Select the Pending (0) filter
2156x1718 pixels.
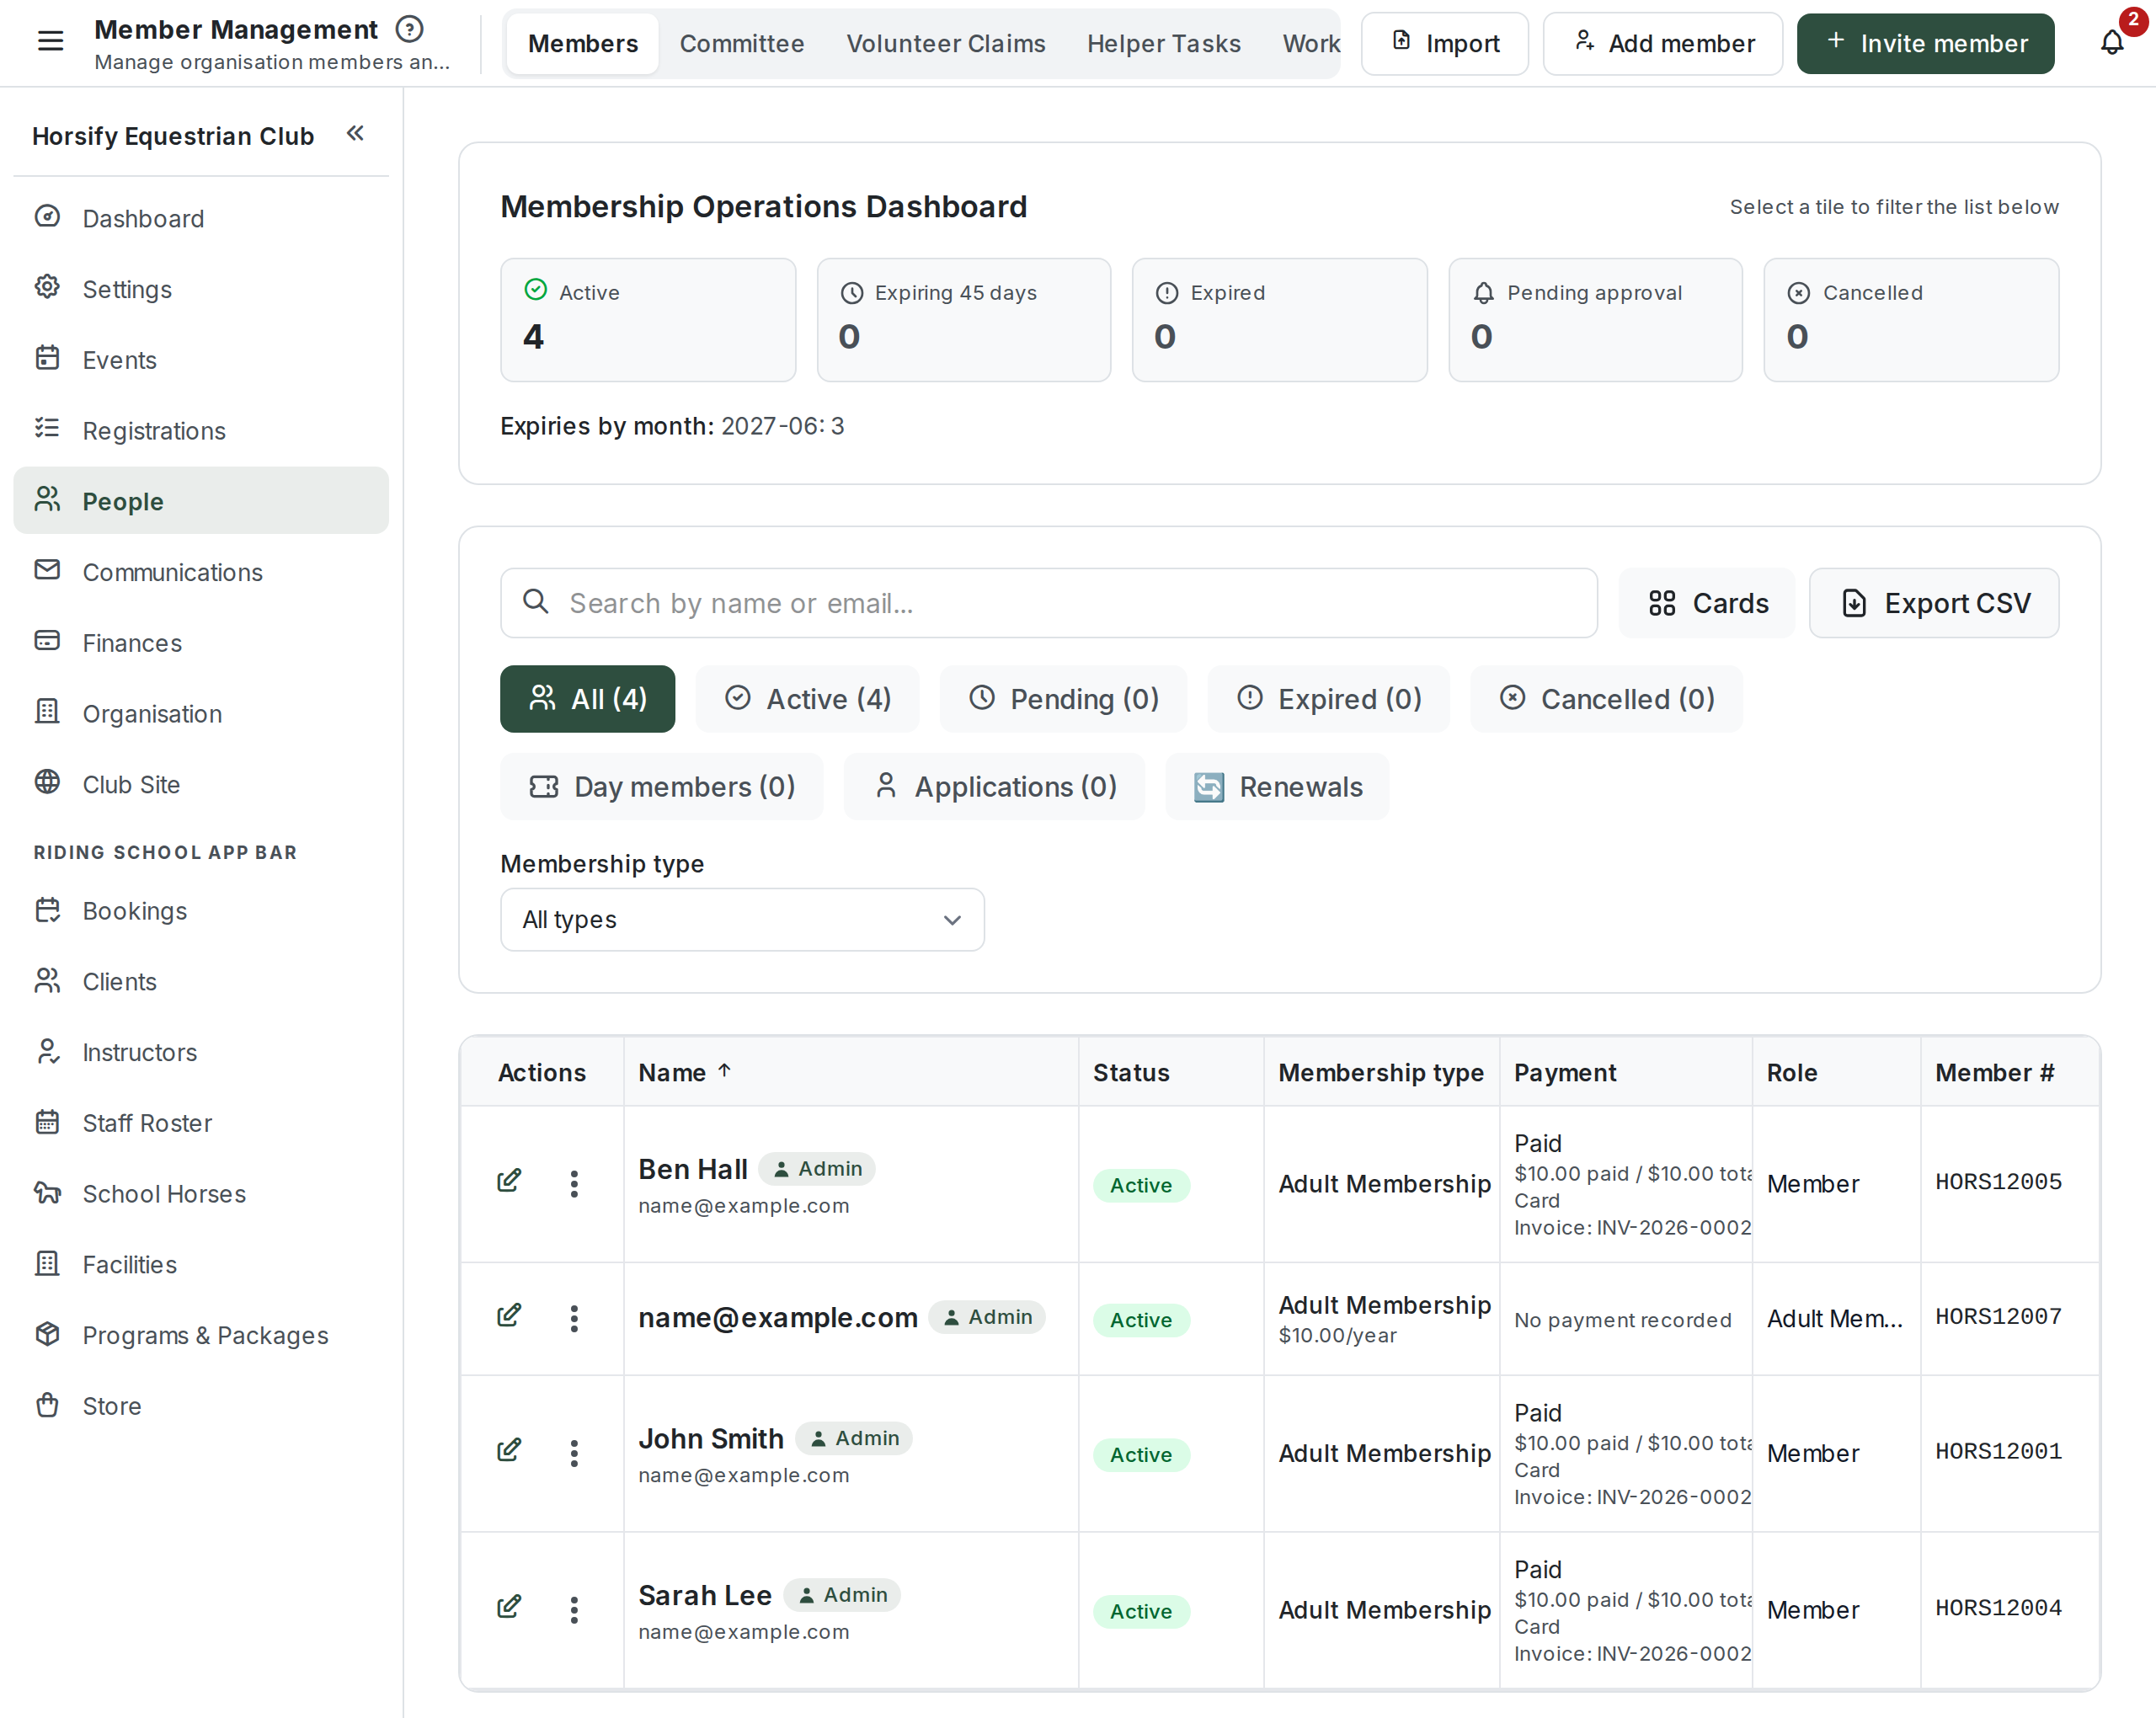[x=1064, y=699]
